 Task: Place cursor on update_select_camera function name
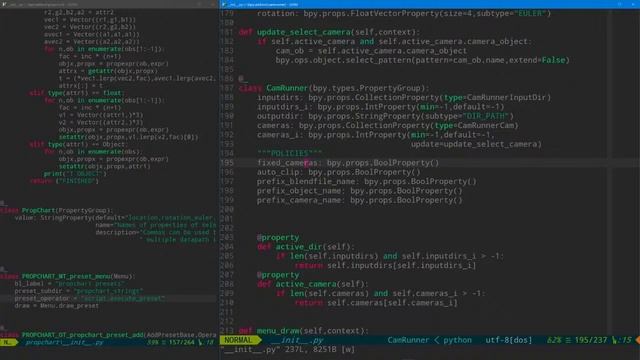pos(304,32)
